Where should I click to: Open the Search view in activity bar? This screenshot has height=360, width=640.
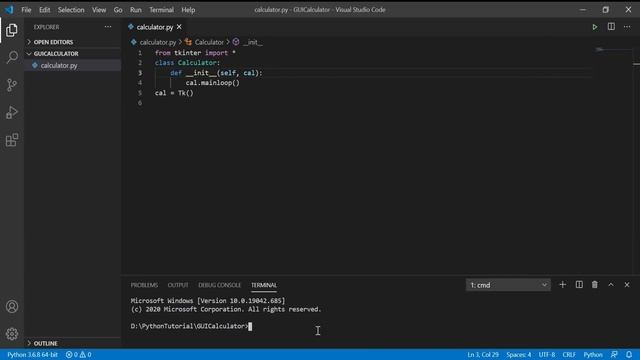coord(12,57)
